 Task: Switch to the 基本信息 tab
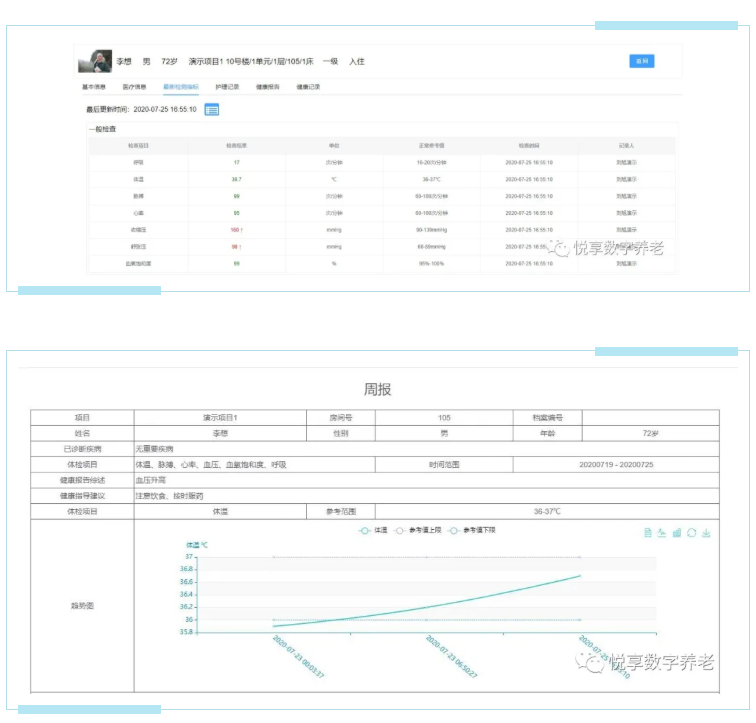point(94,87)
